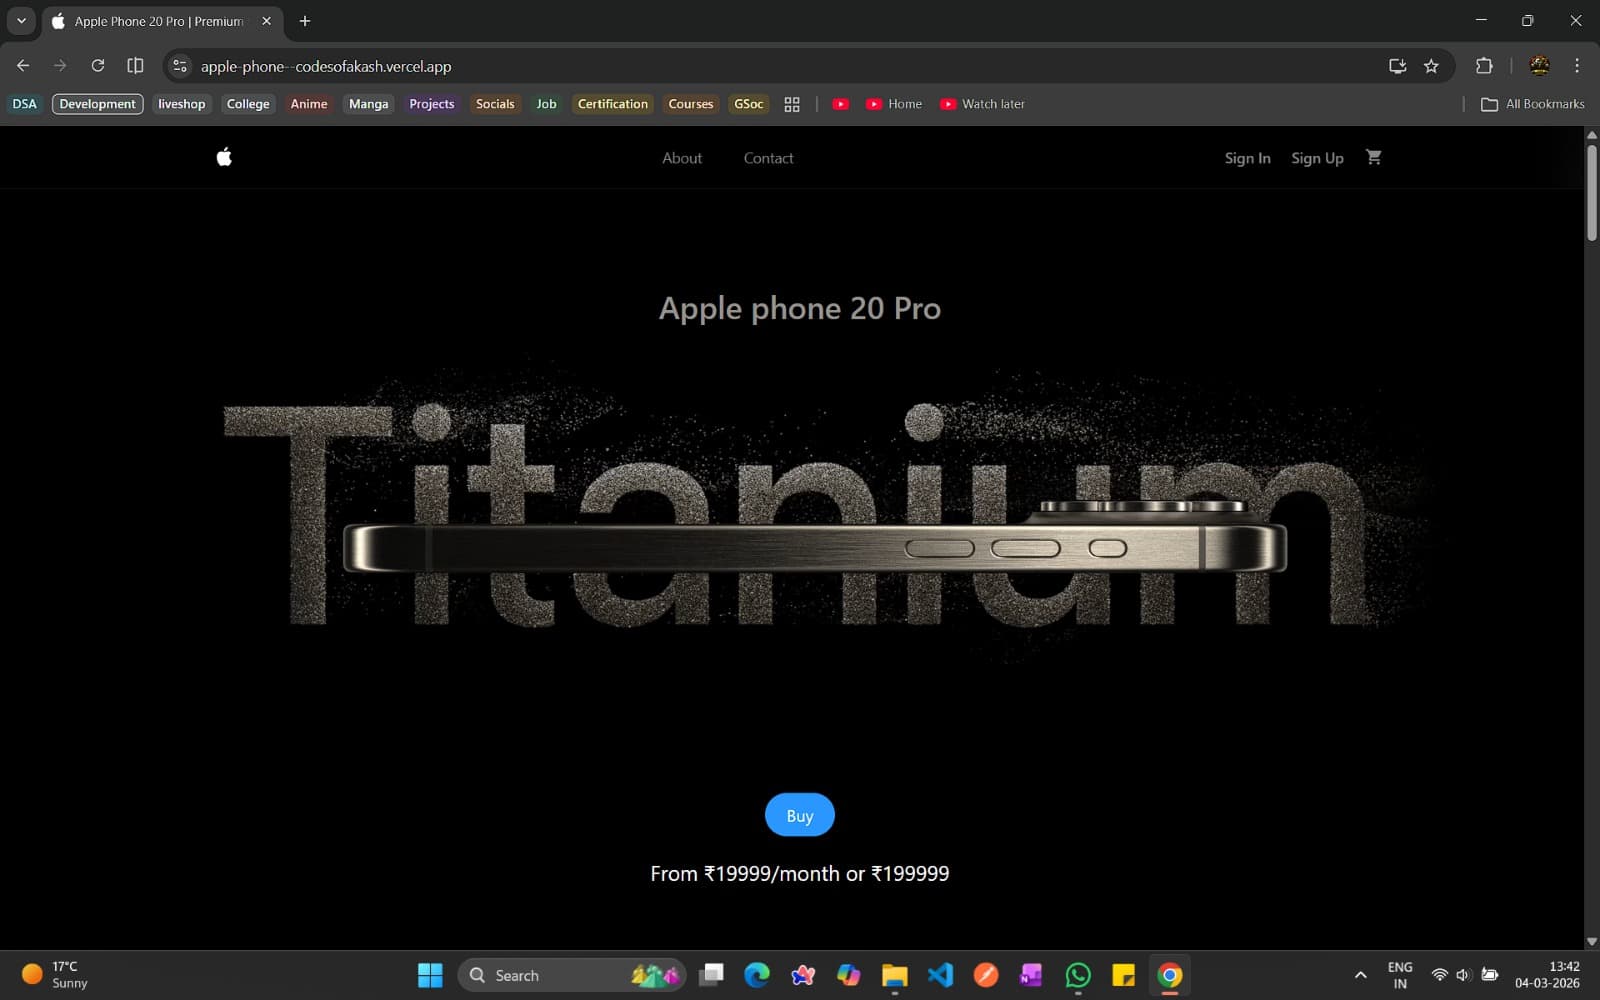
Task: Open the GSoc bookmark folder
Action: coord(748,104)
